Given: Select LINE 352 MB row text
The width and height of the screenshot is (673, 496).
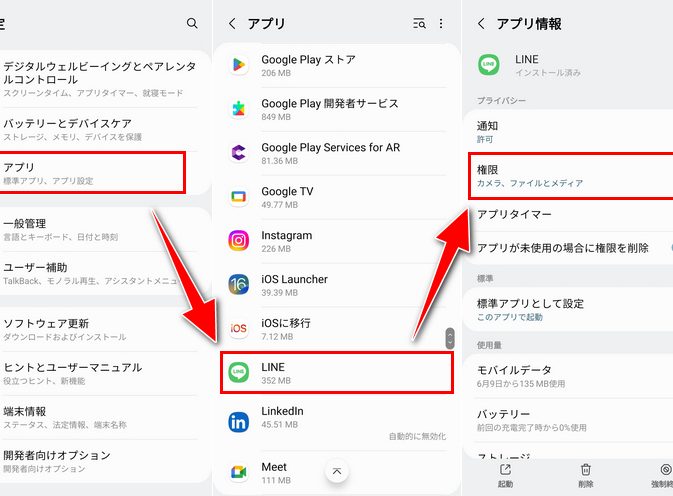Looking at the screenshot, I should pyautogui.click(x=276, y=373).
